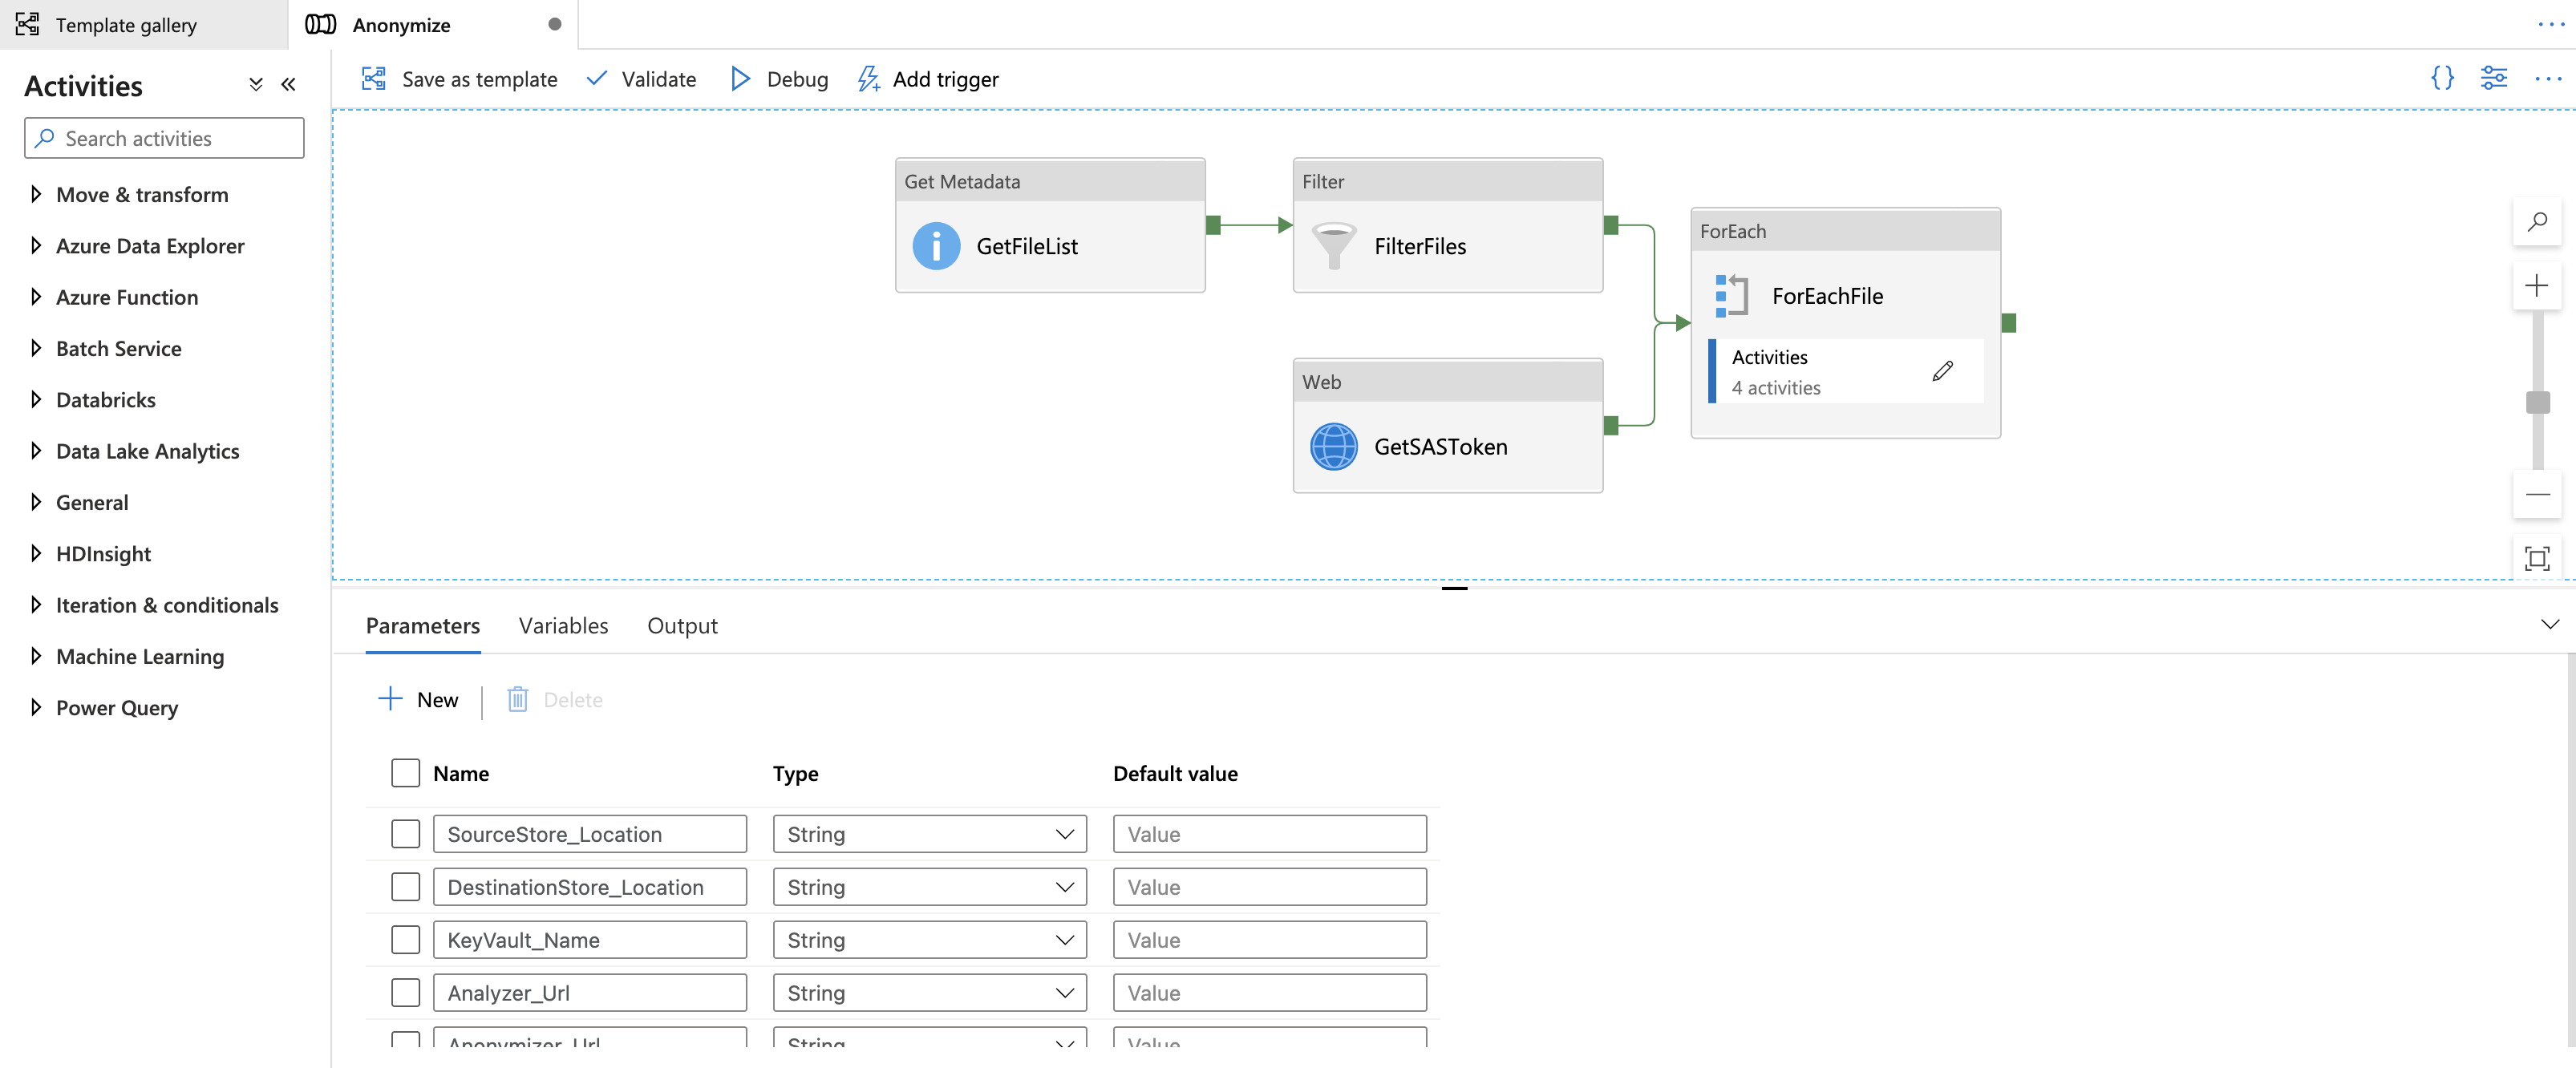Screen dimensions: 2576x1068
Task: Zoom out on the canvas with minus
Action: tap(2537, 495)
